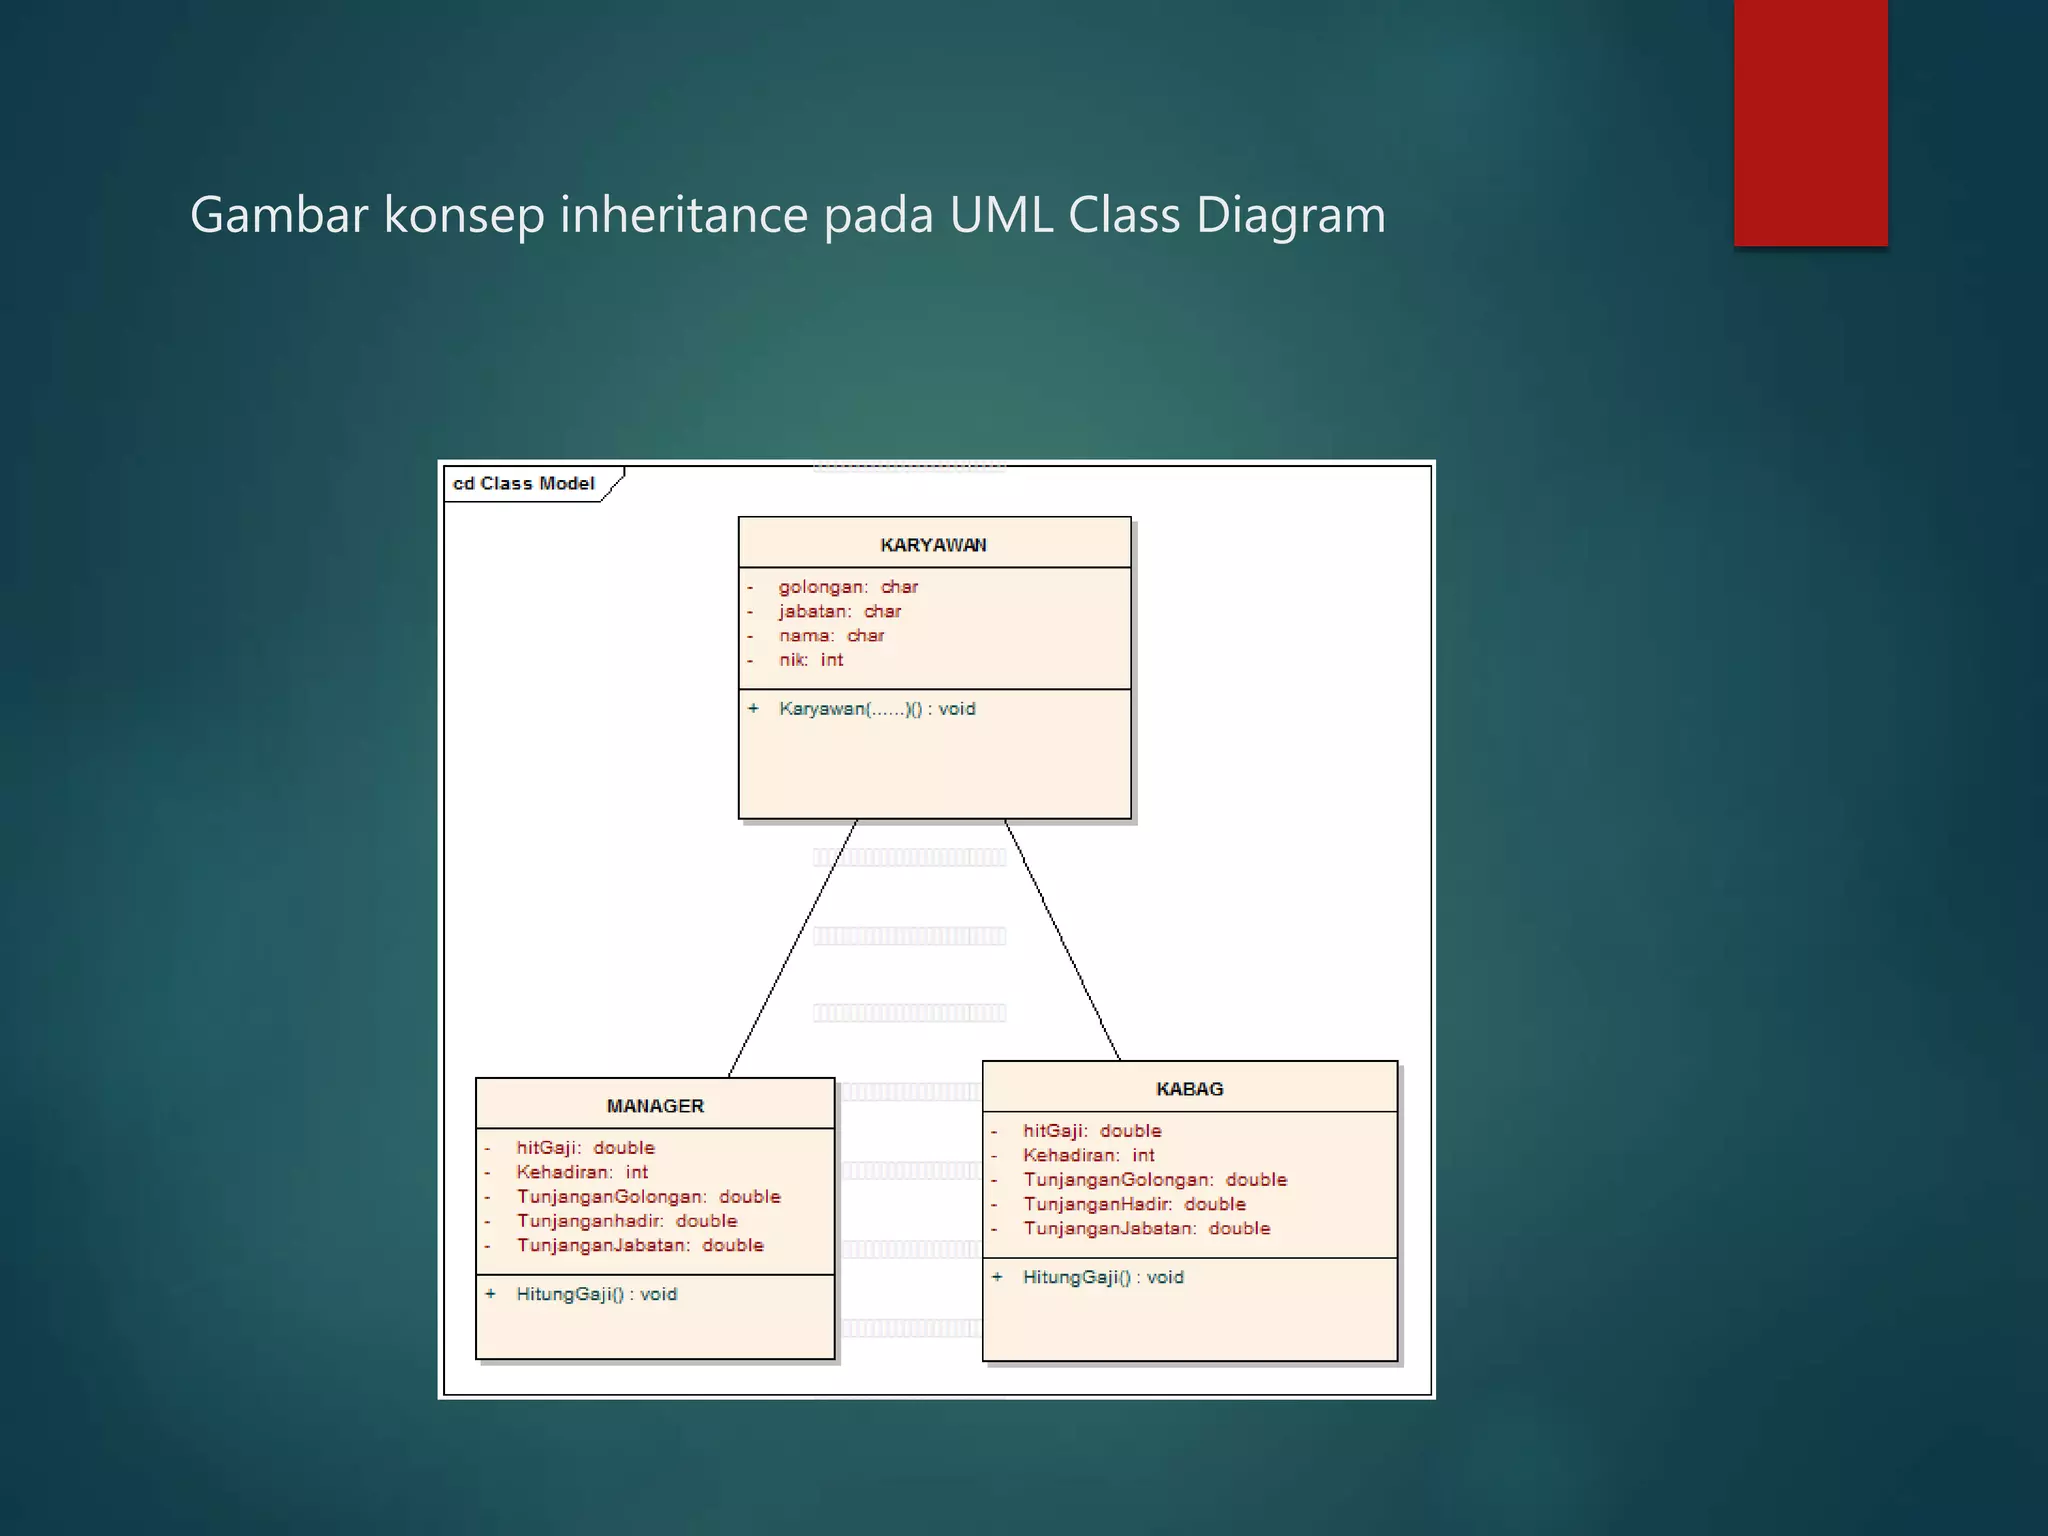Select the cd Class Model label
Viewport: 2048px width, 1536px height.
[524, 484]
